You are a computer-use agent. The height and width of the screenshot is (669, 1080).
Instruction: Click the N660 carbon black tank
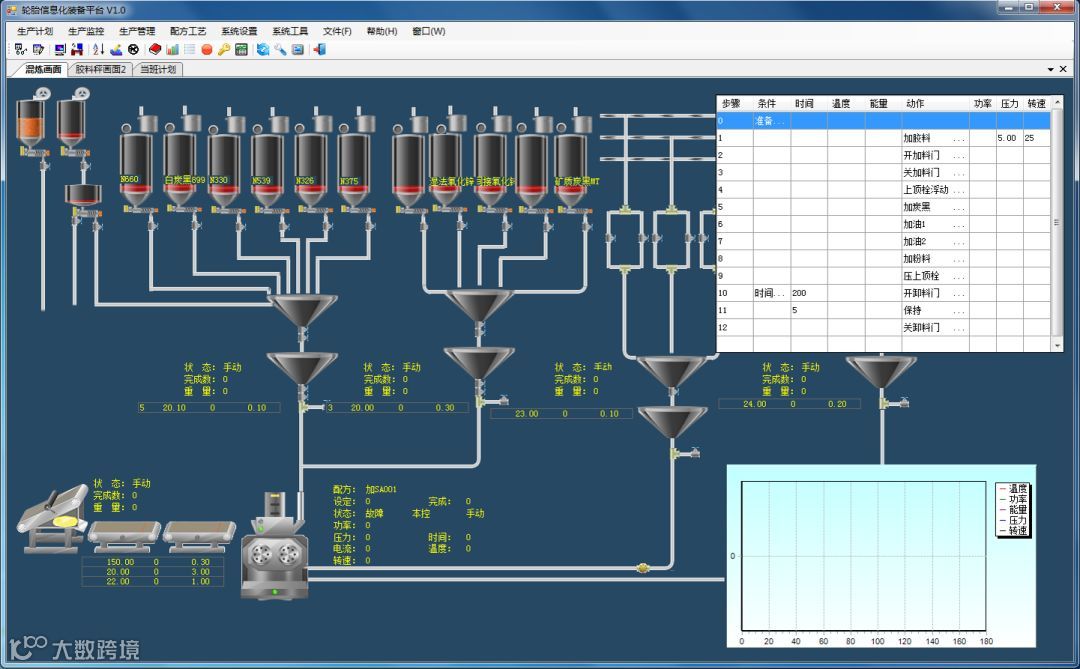(135, 160)
